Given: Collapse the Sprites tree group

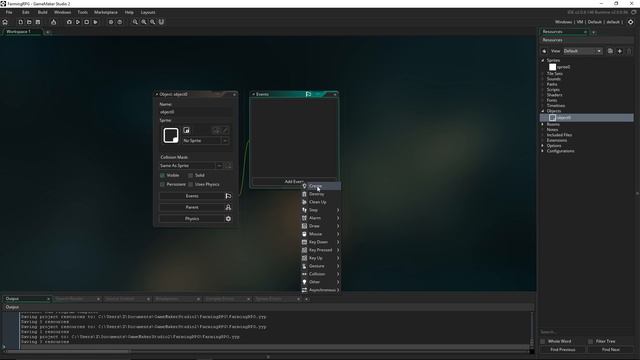Looking at the screenshot, I should point(543,60).
